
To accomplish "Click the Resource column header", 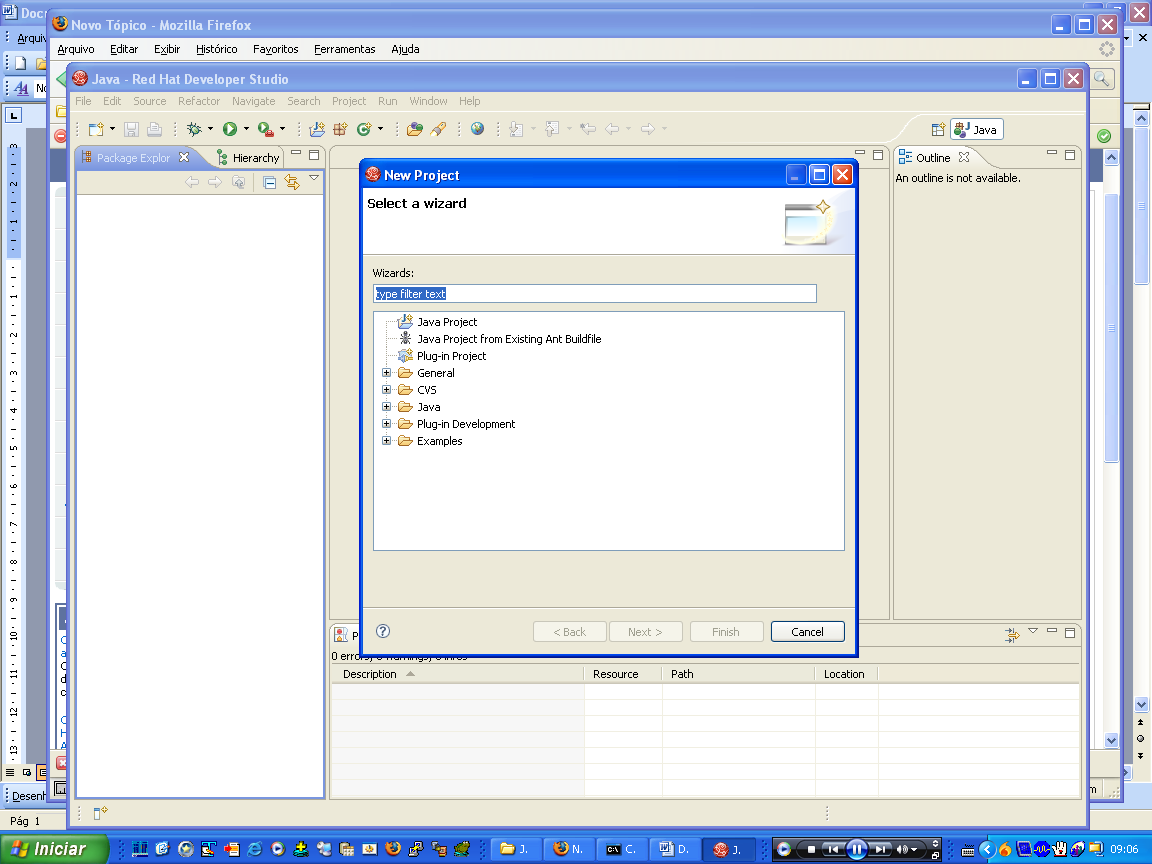I will (x=623, y=674).
